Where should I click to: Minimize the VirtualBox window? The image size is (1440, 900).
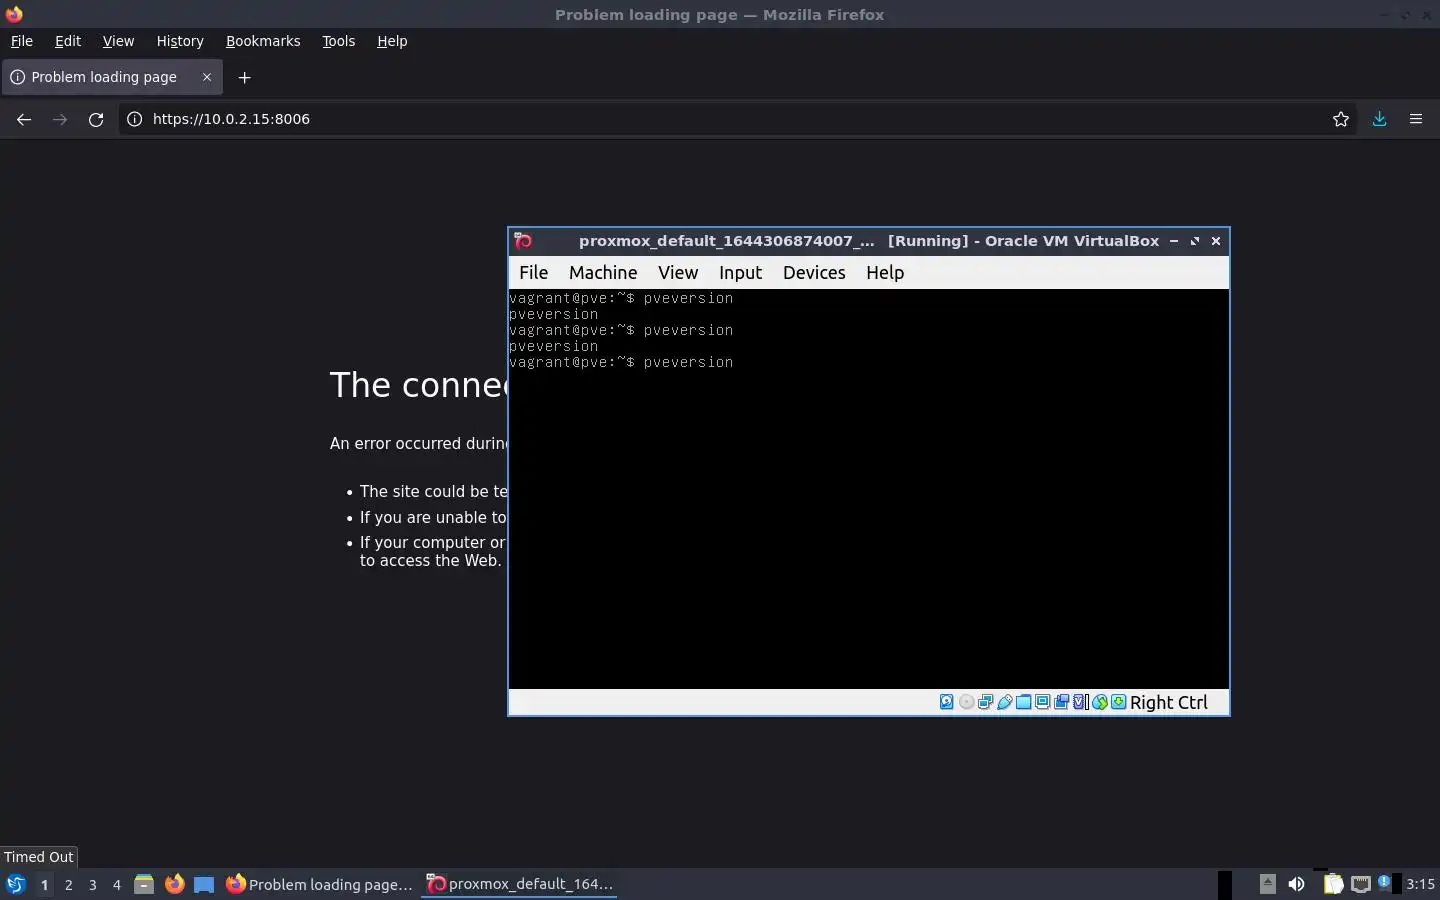coord(1174,241)
